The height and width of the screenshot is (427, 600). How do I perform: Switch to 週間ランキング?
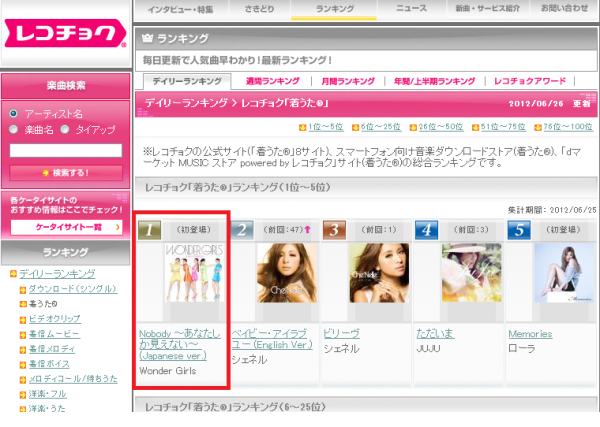tap(272, 81)
